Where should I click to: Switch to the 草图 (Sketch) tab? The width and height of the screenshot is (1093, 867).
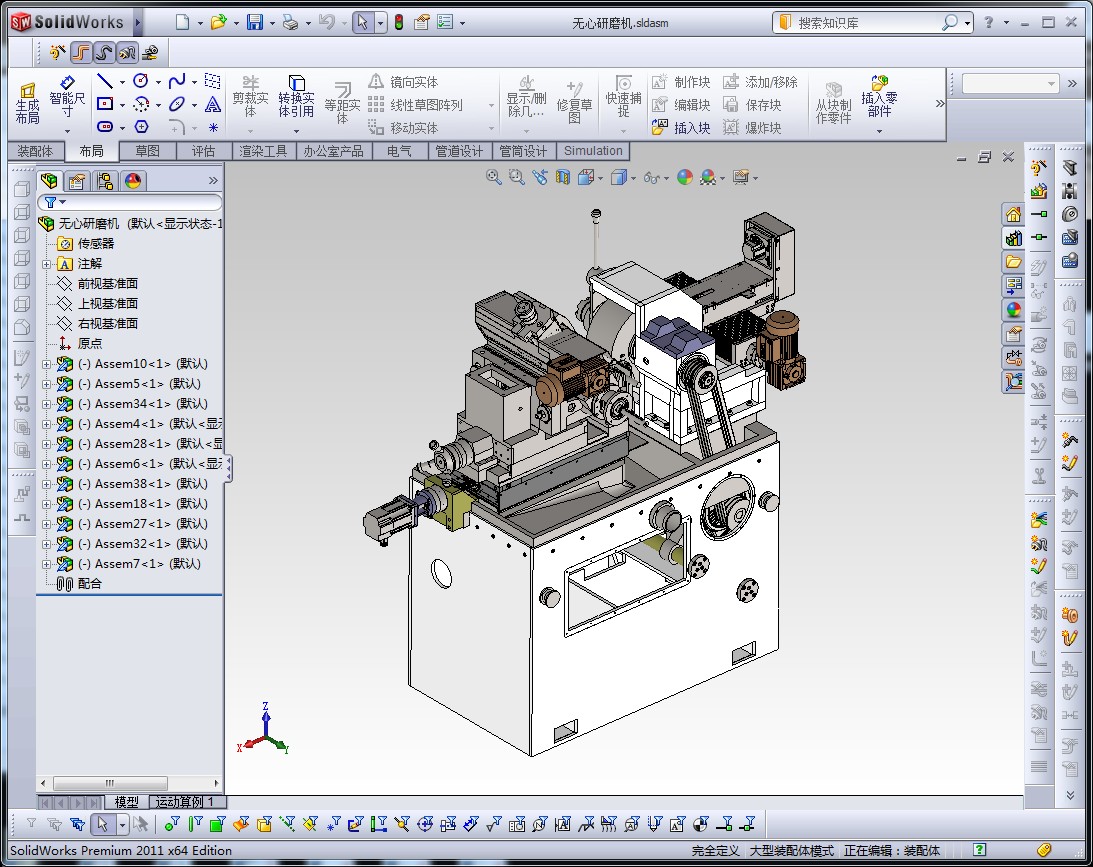[x=147, y=151]
